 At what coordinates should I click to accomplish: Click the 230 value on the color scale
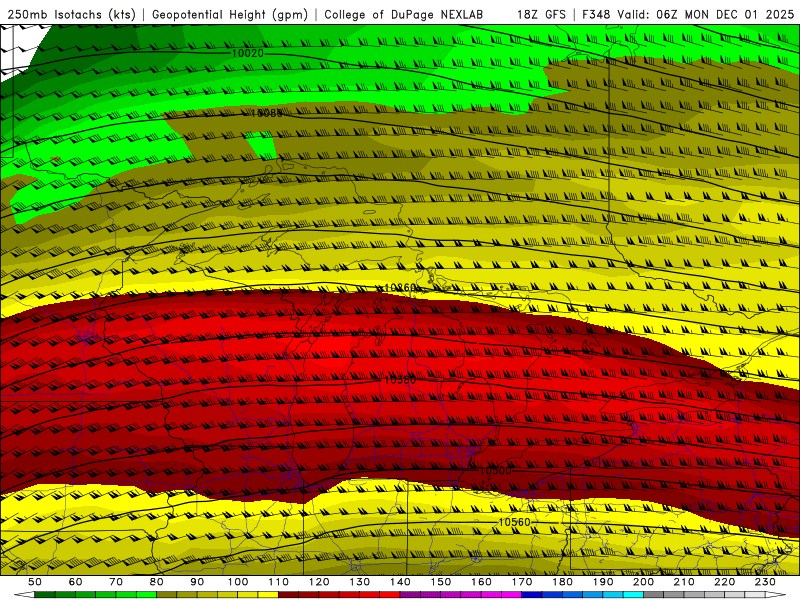click(765, 582)
